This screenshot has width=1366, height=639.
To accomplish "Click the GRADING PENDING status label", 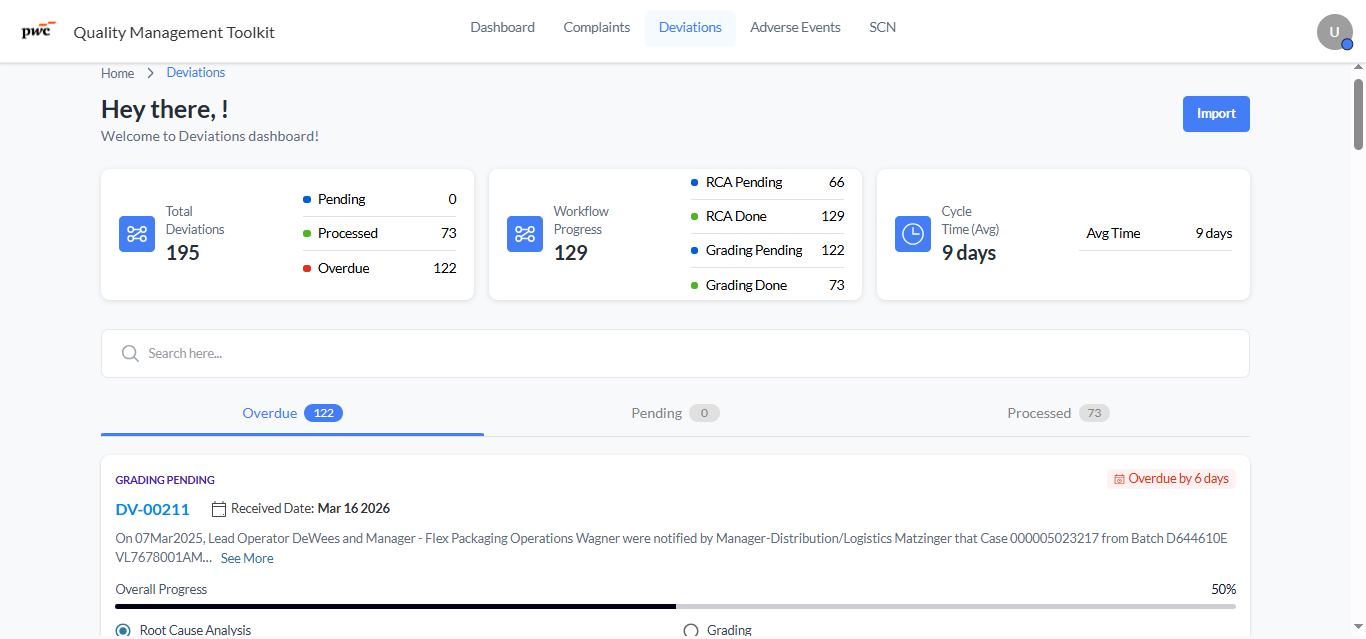I will (165, 480).
